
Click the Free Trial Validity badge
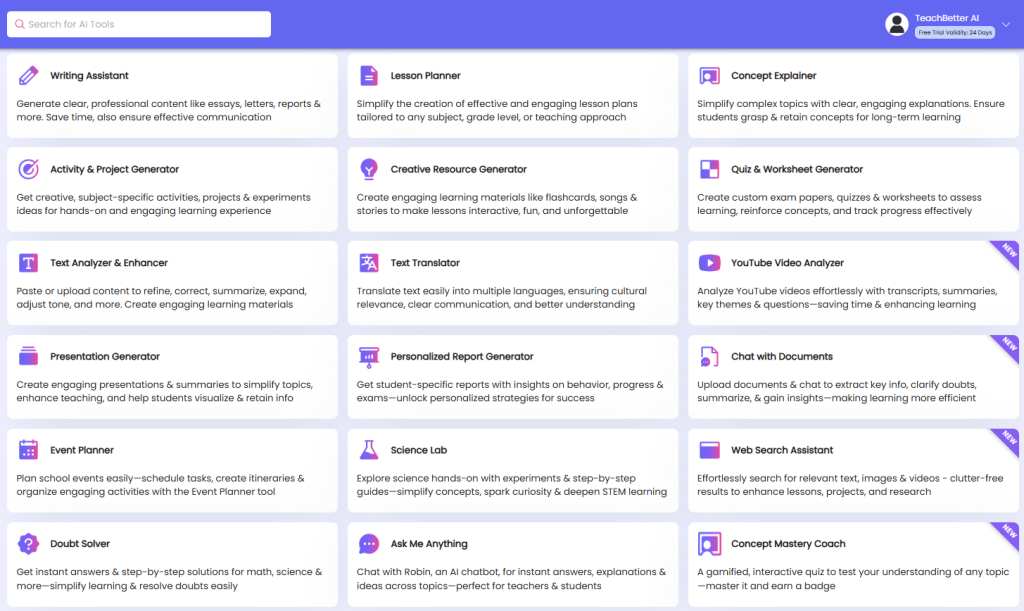coord(954,33)
